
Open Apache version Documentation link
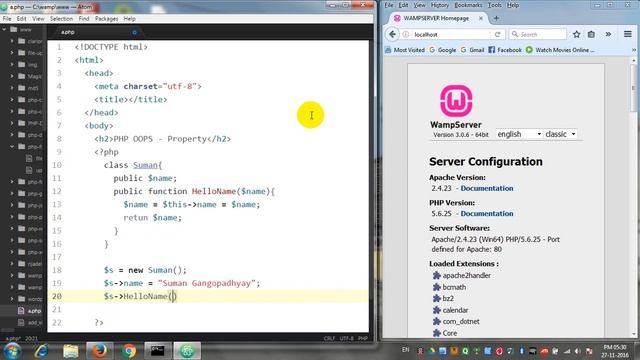(487, 188)
